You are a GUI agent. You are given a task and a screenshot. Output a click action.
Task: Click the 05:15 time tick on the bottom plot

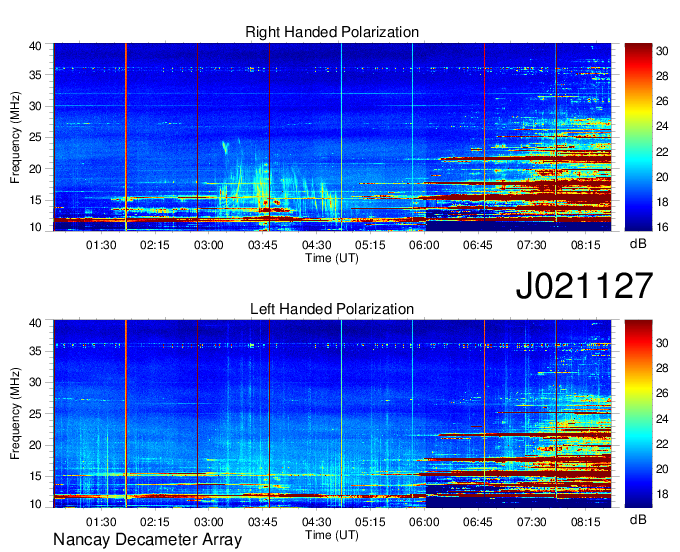pyautogui.click(x=370, y=522)
